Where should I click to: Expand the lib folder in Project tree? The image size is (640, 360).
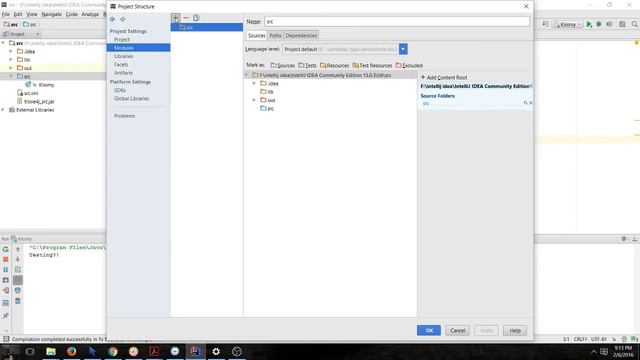click(11, 60)
